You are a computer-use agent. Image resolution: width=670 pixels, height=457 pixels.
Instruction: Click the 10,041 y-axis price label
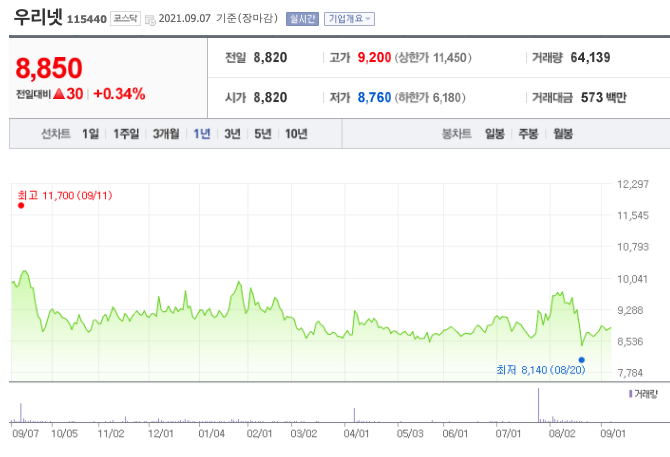coord(633,279)
